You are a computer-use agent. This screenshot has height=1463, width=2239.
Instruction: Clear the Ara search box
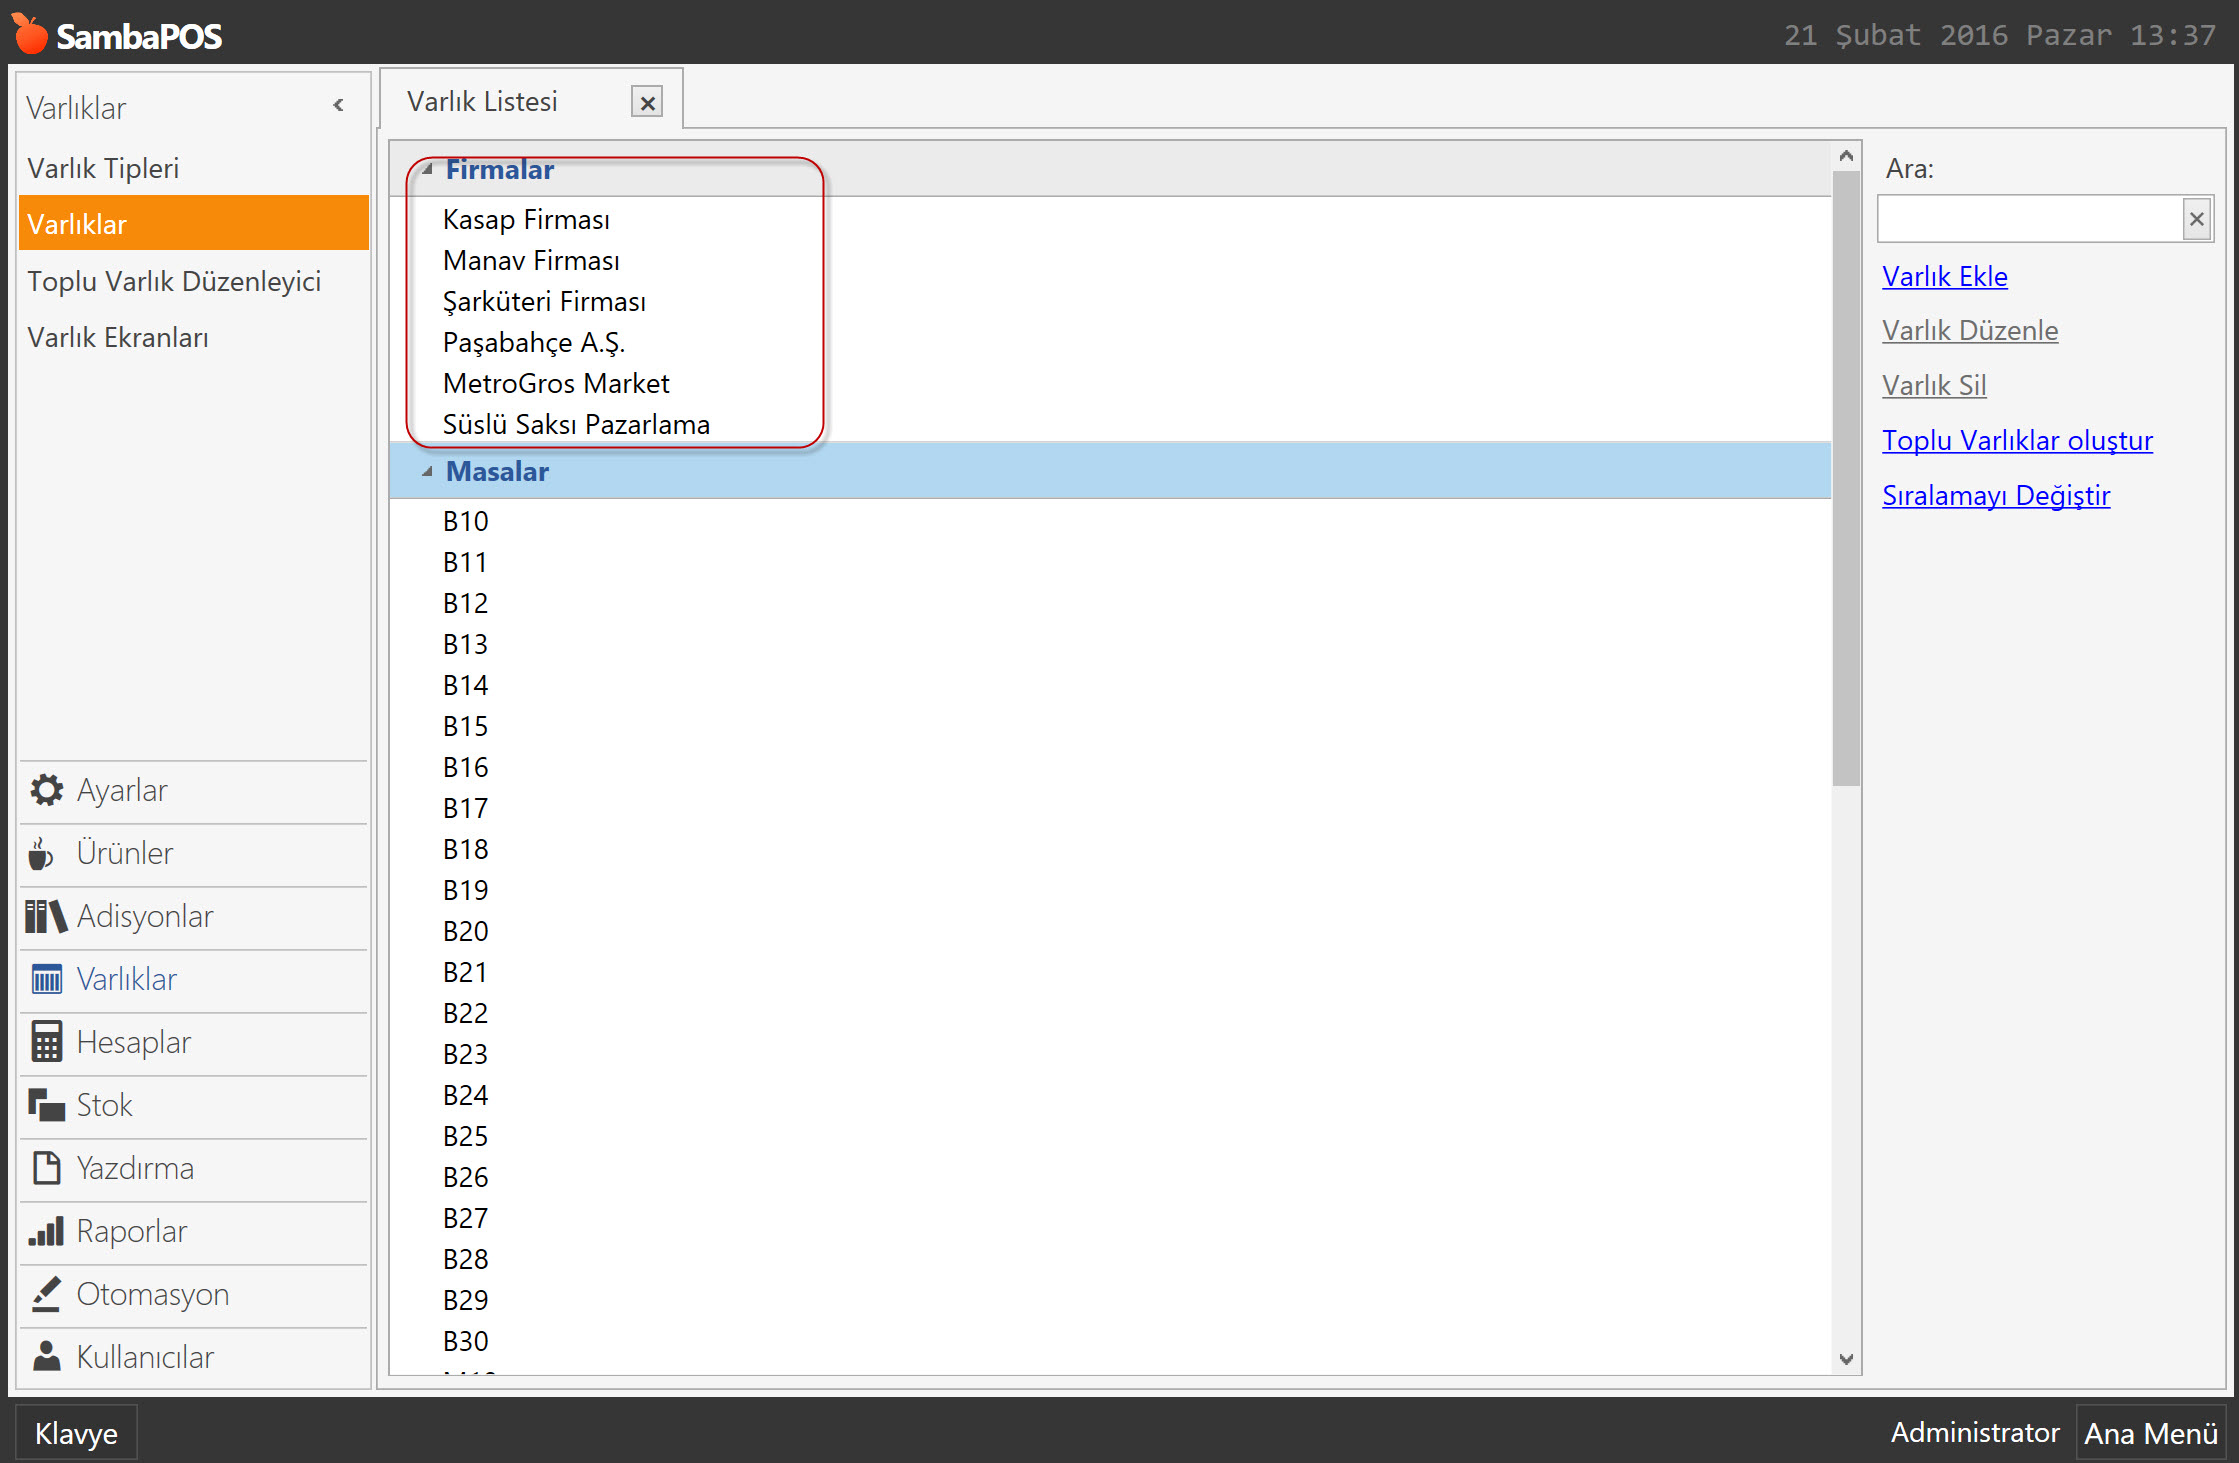point(2196,219)
